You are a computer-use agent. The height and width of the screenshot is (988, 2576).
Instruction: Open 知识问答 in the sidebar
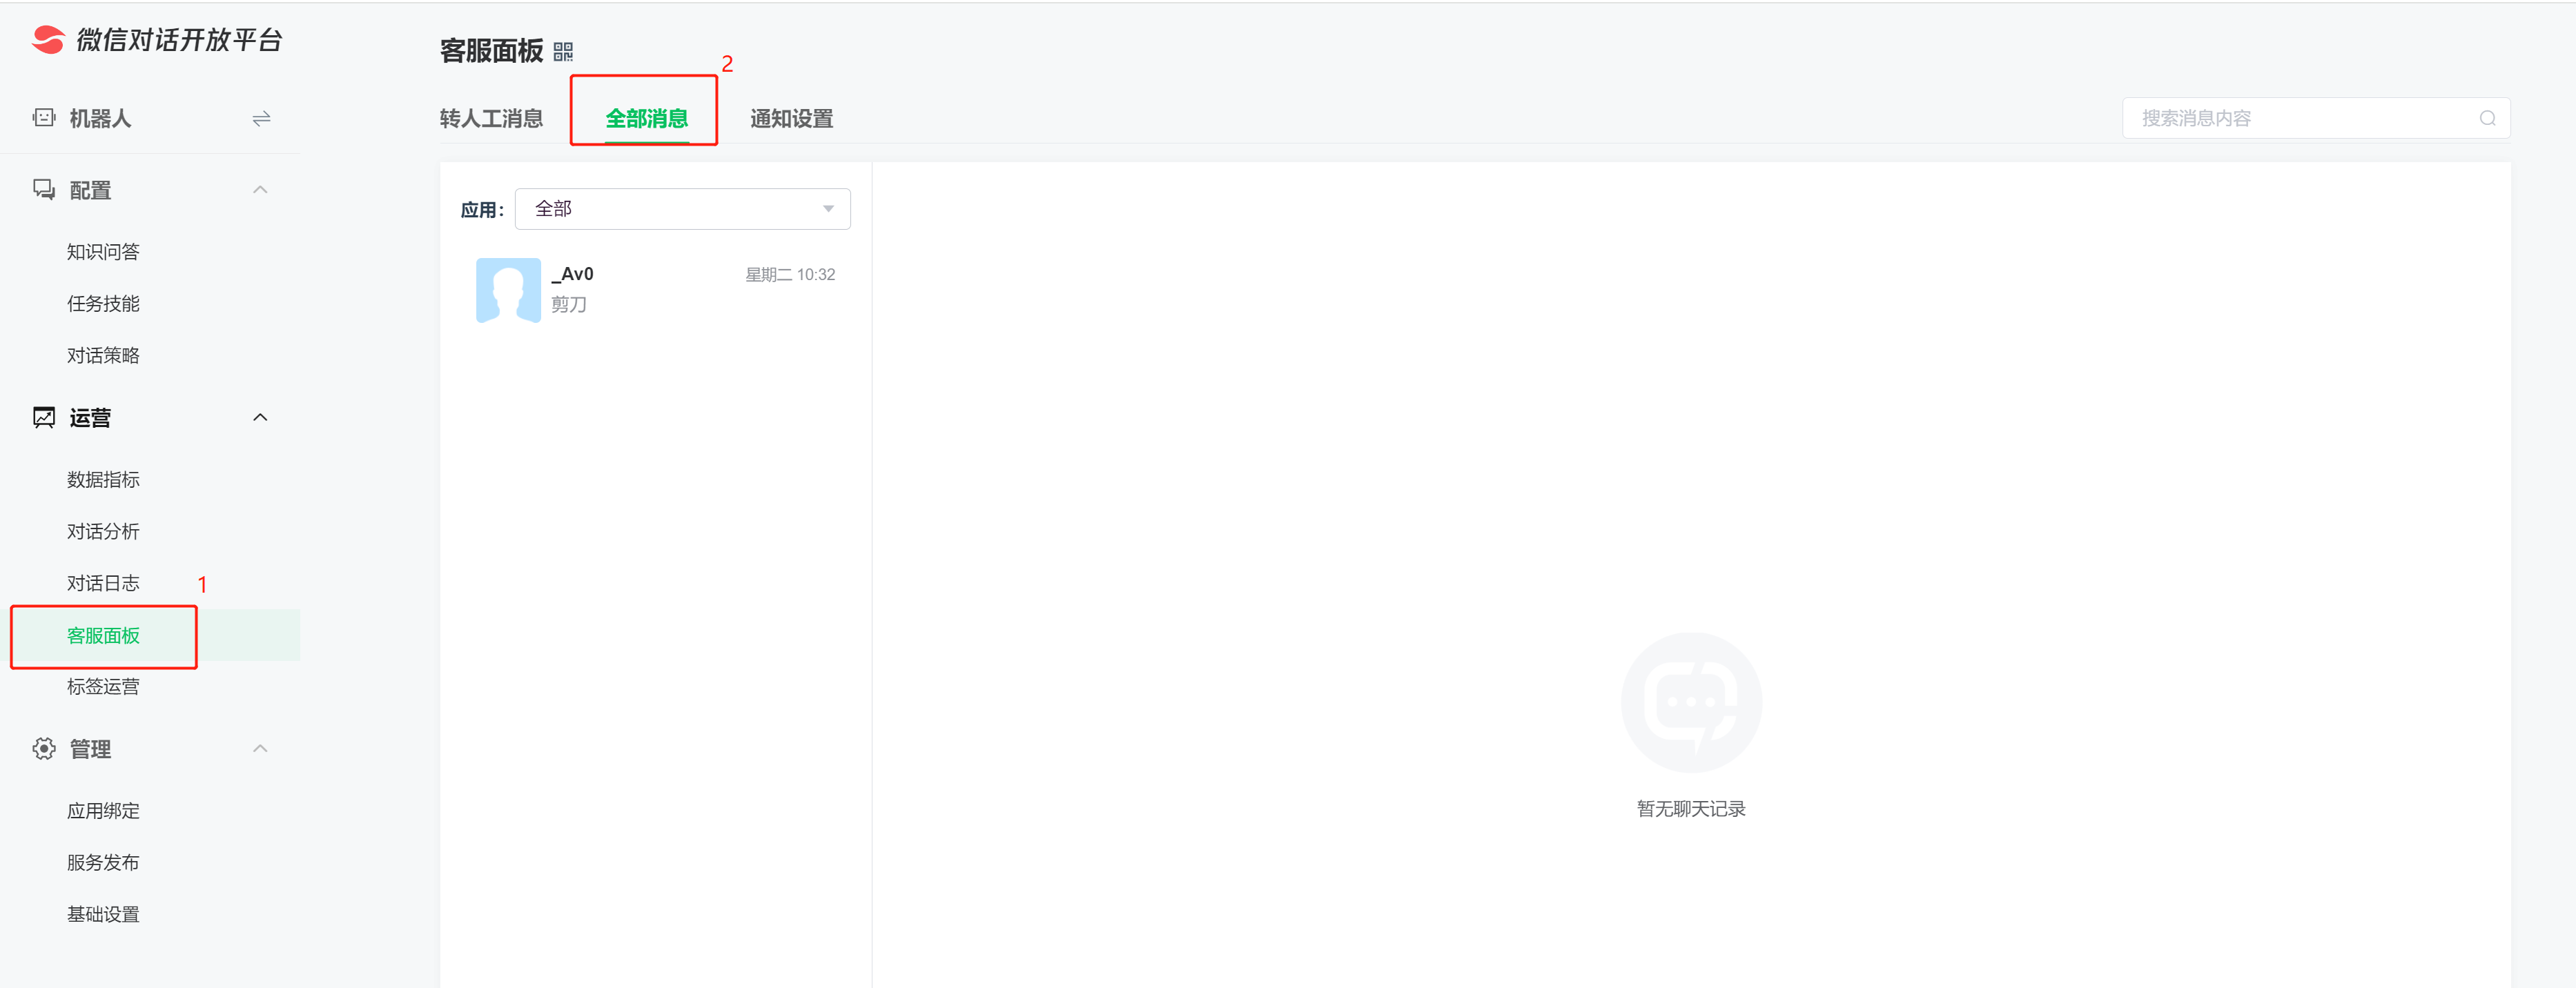103,252
